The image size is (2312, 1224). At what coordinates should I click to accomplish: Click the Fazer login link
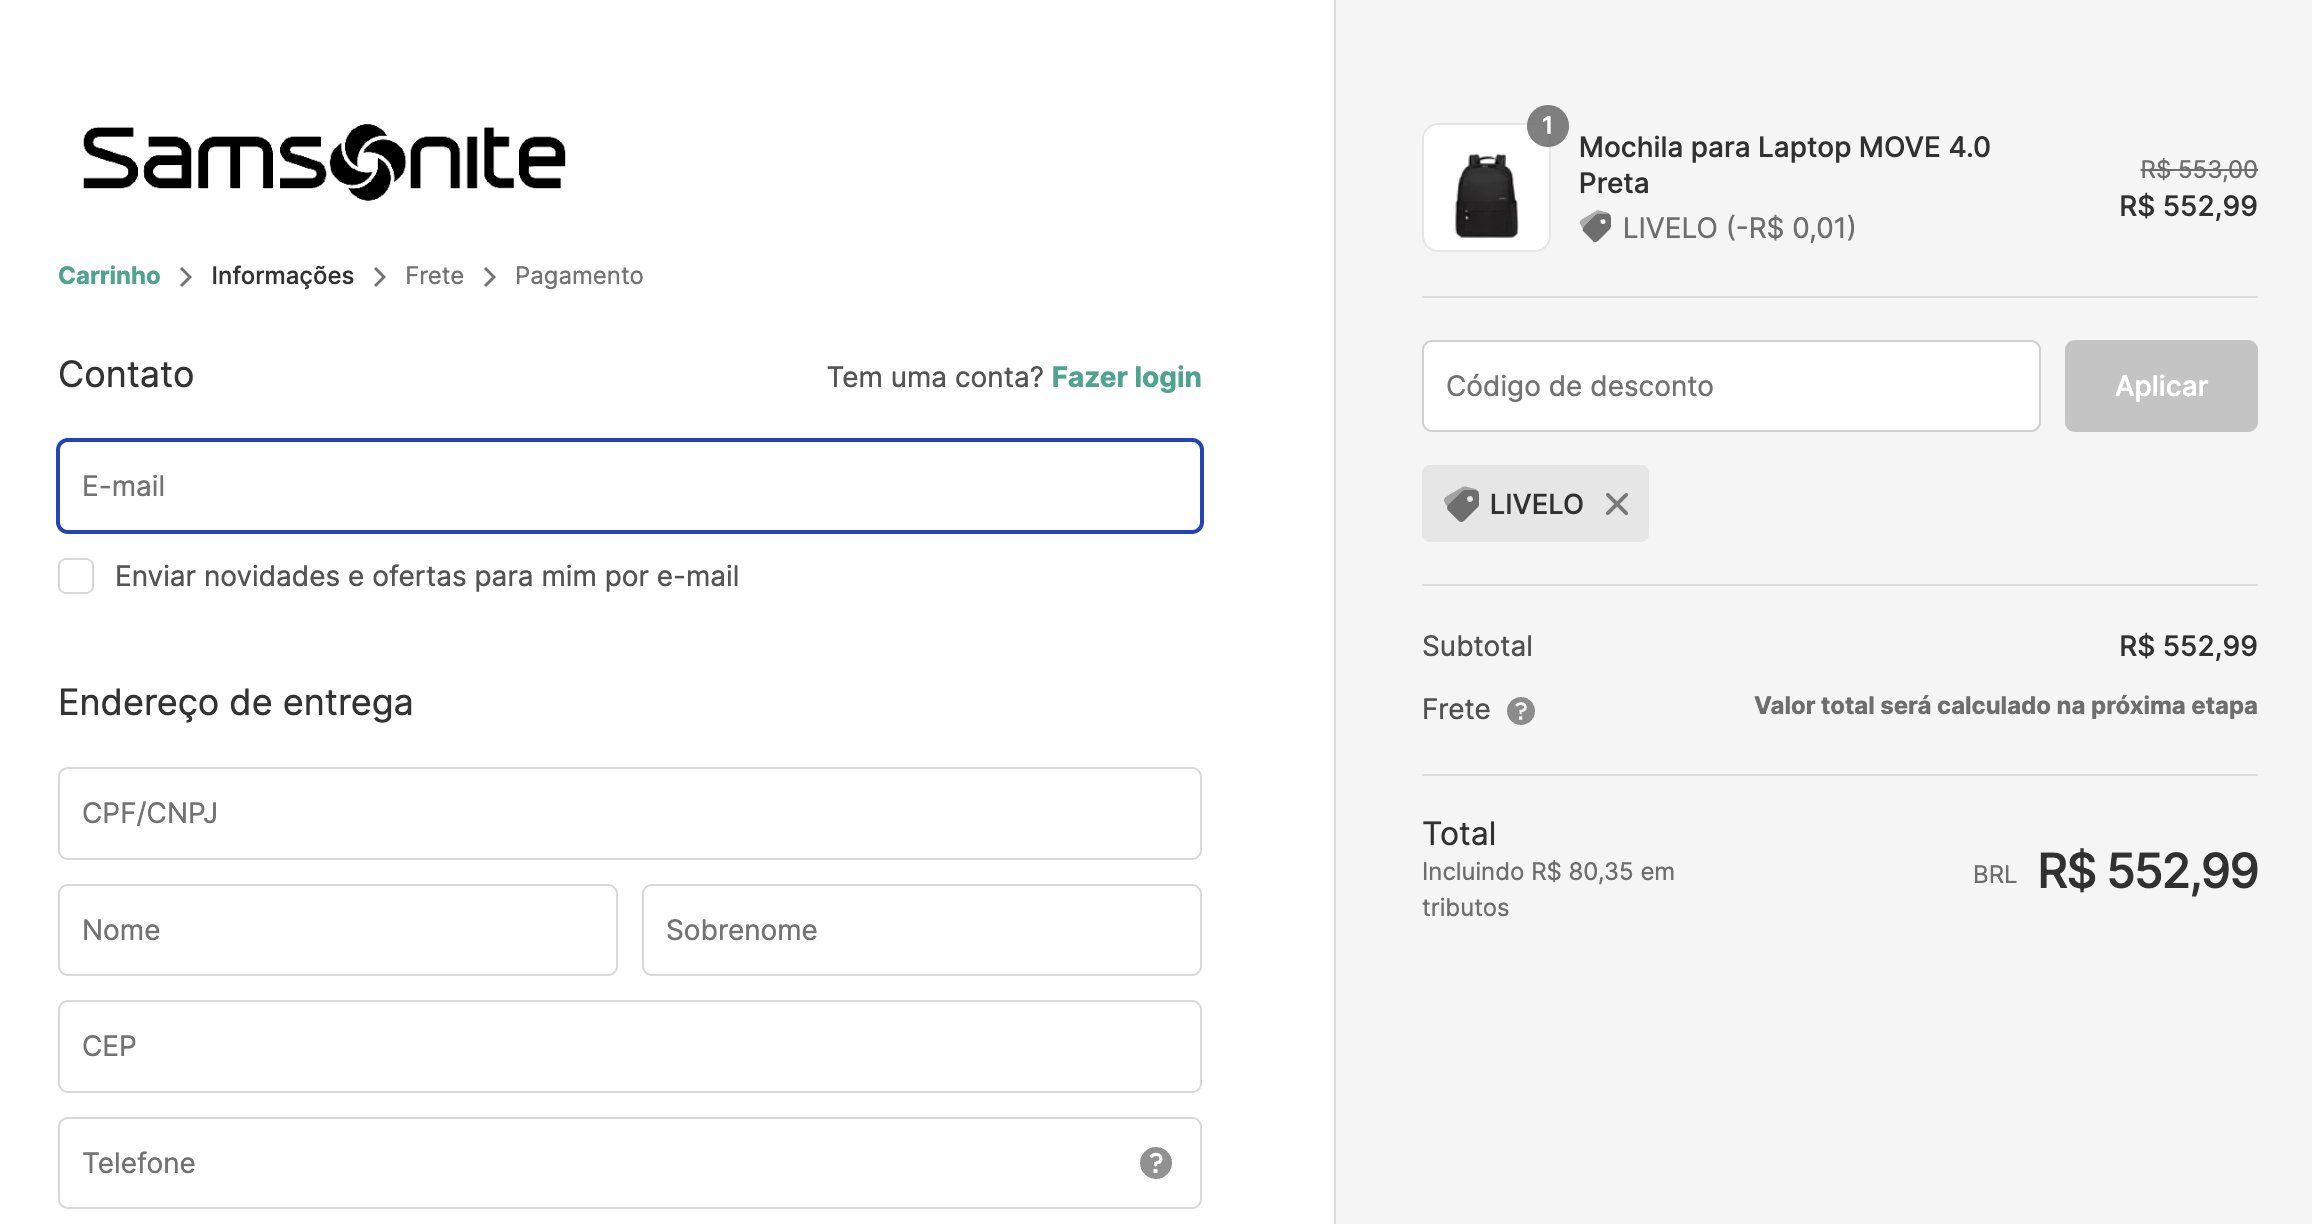1126,377
